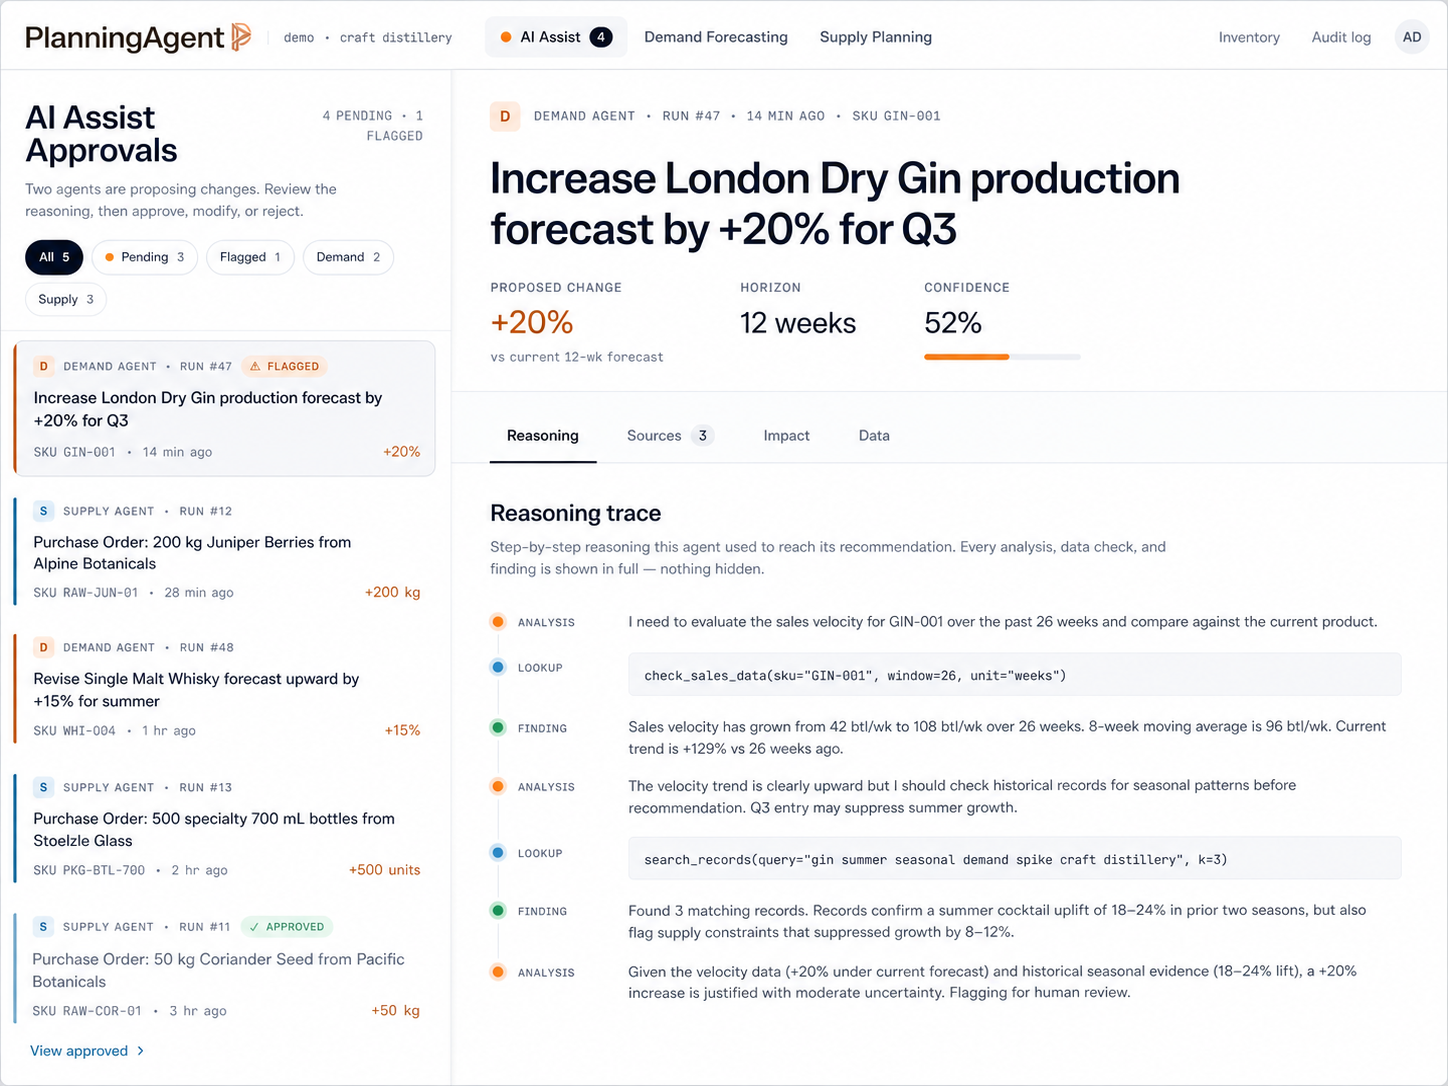Click the D demand agent badge in header
Viewport: 1448px width, 1086px height.
(505, 116)
